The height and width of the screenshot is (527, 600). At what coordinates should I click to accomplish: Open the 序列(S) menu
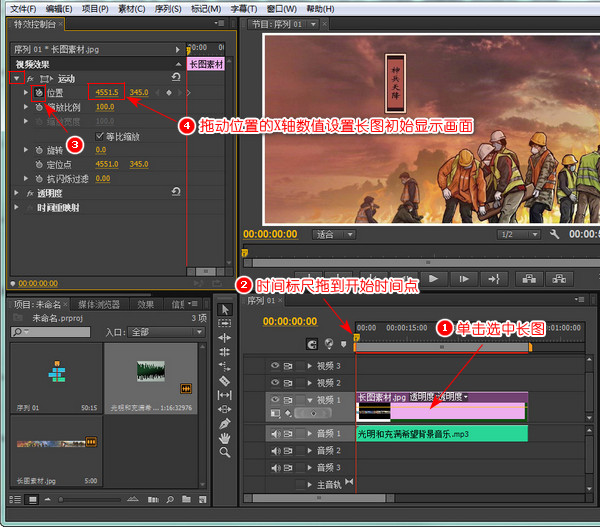(168, 8)
